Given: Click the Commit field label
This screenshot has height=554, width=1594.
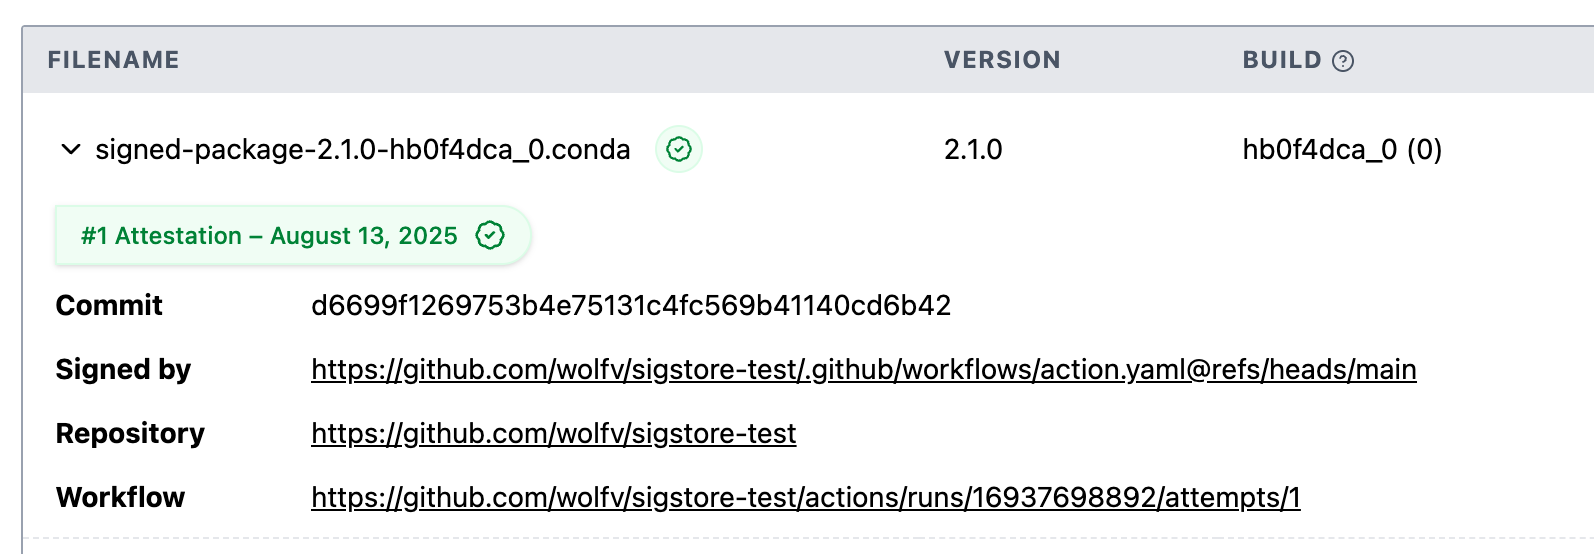Looking at the screenshot, I should [109, 305].
